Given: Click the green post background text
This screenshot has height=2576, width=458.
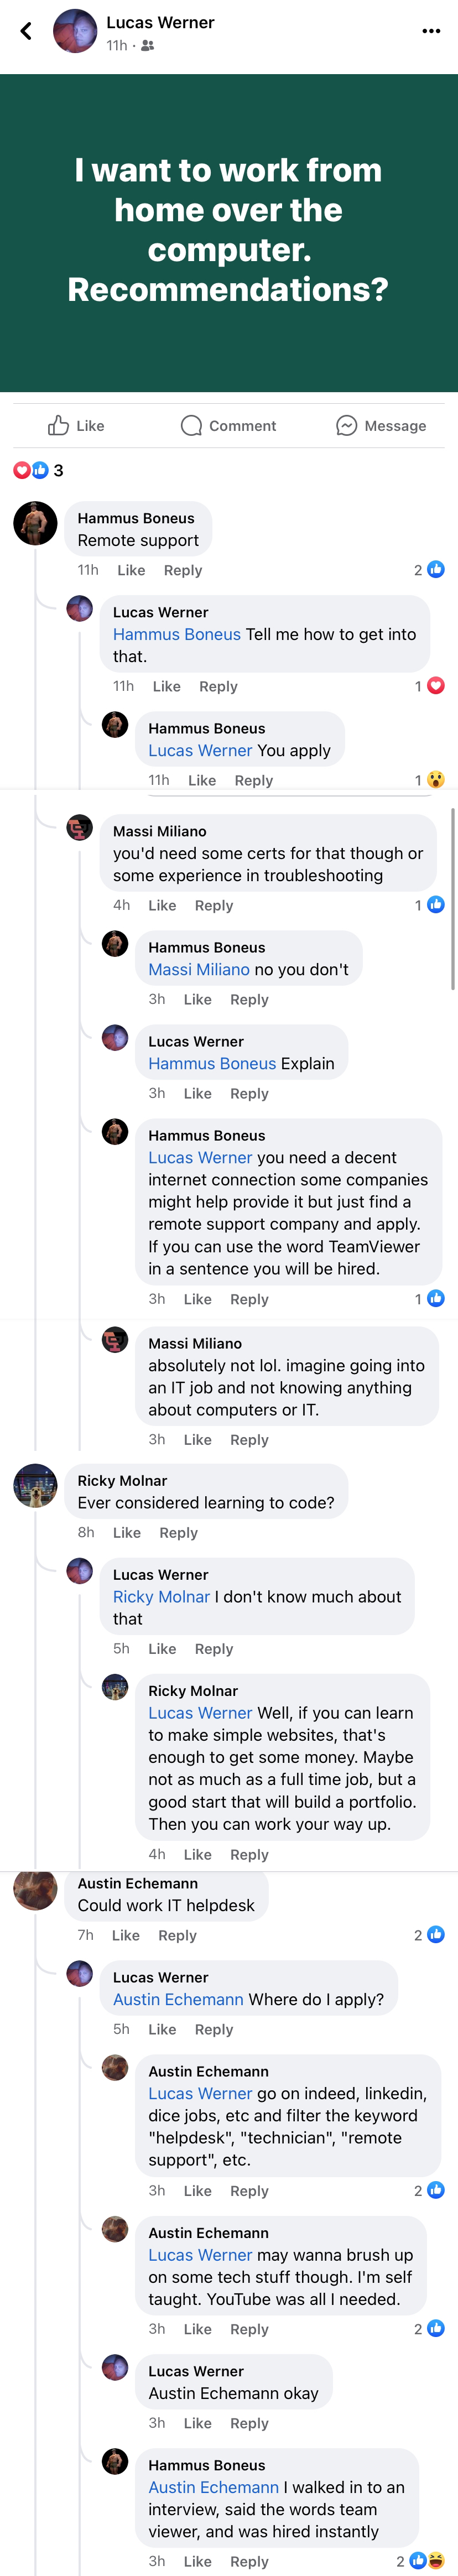Looking at the screenshot, I should [x=229, y=230].
